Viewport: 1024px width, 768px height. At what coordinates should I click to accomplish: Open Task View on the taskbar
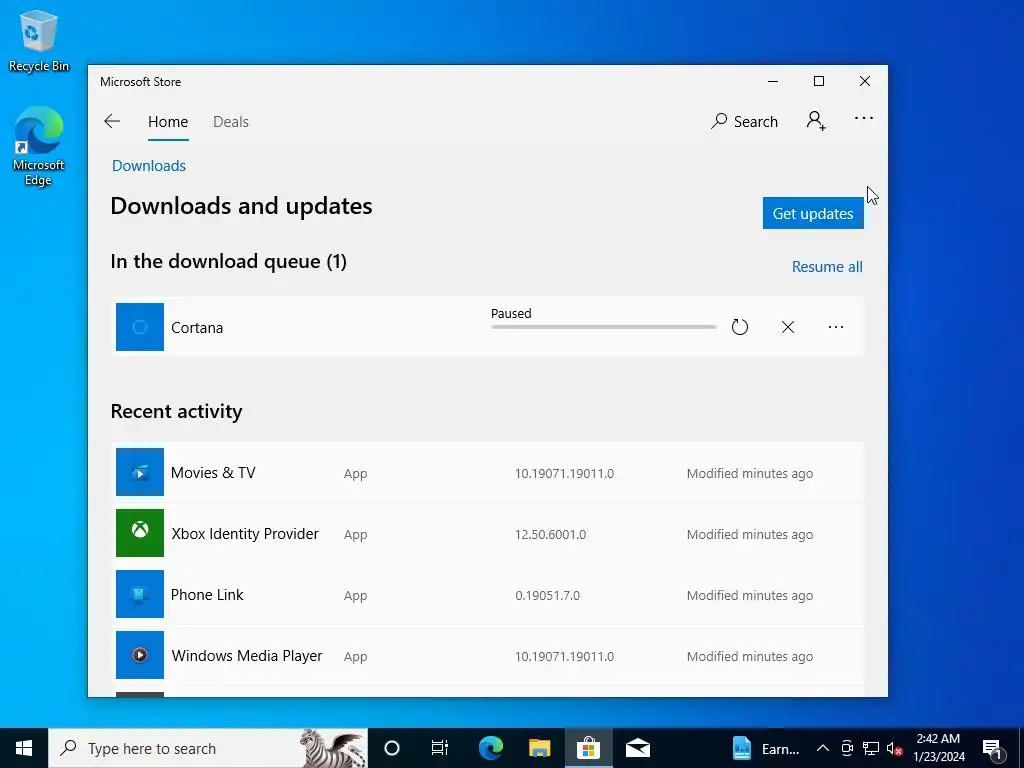tap(440, 748)
